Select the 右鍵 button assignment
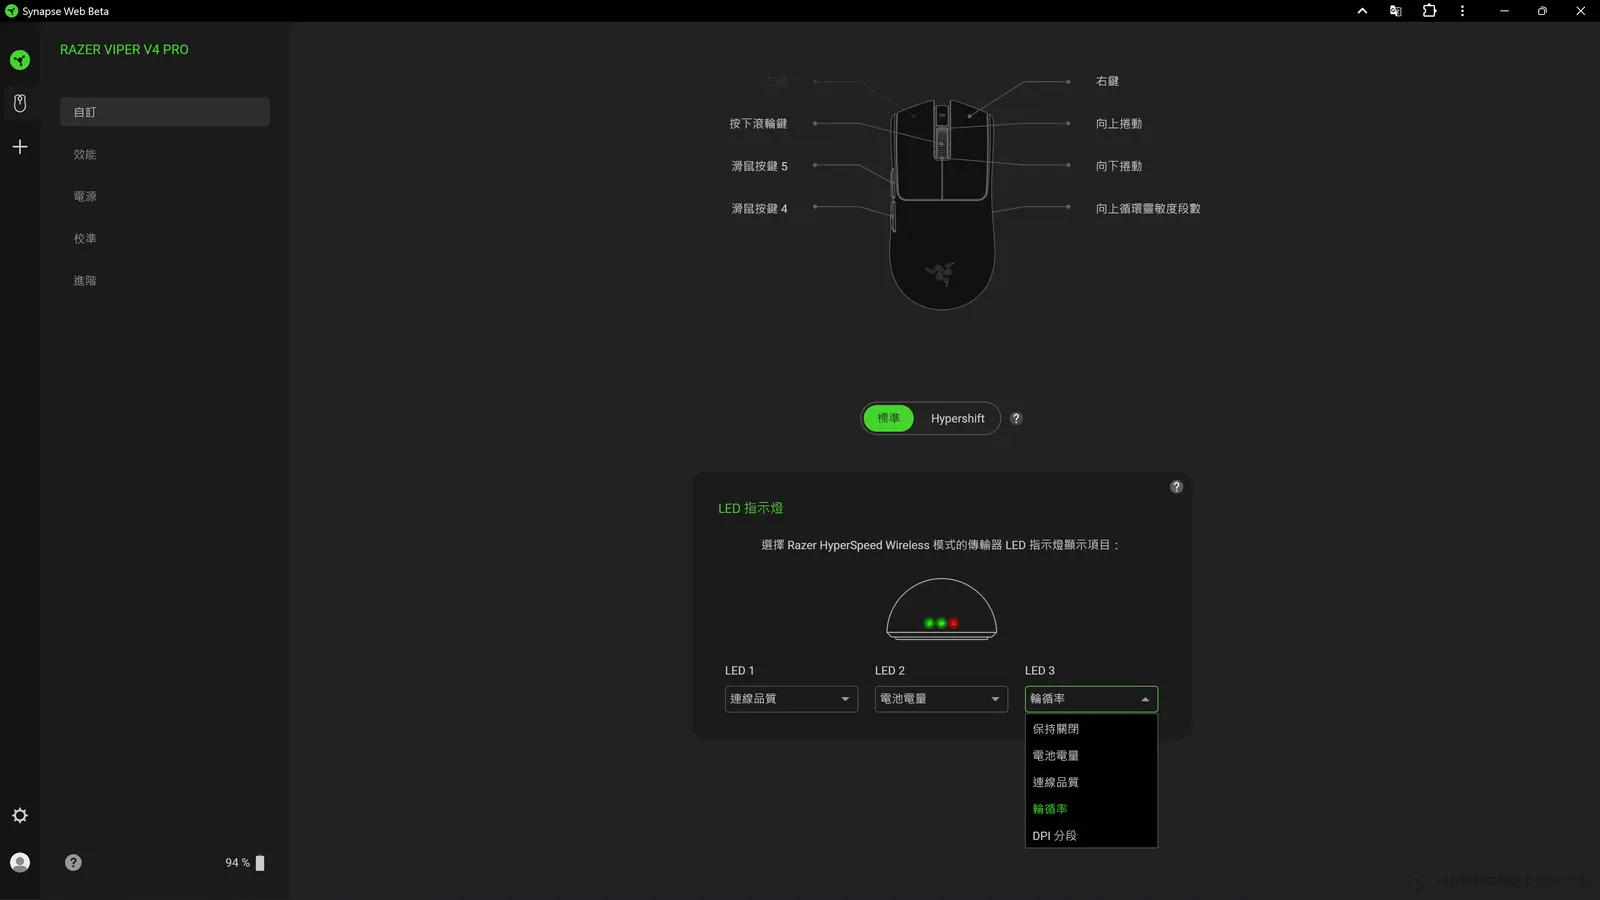This screenshot has height=900, width=1600. 1107,81
